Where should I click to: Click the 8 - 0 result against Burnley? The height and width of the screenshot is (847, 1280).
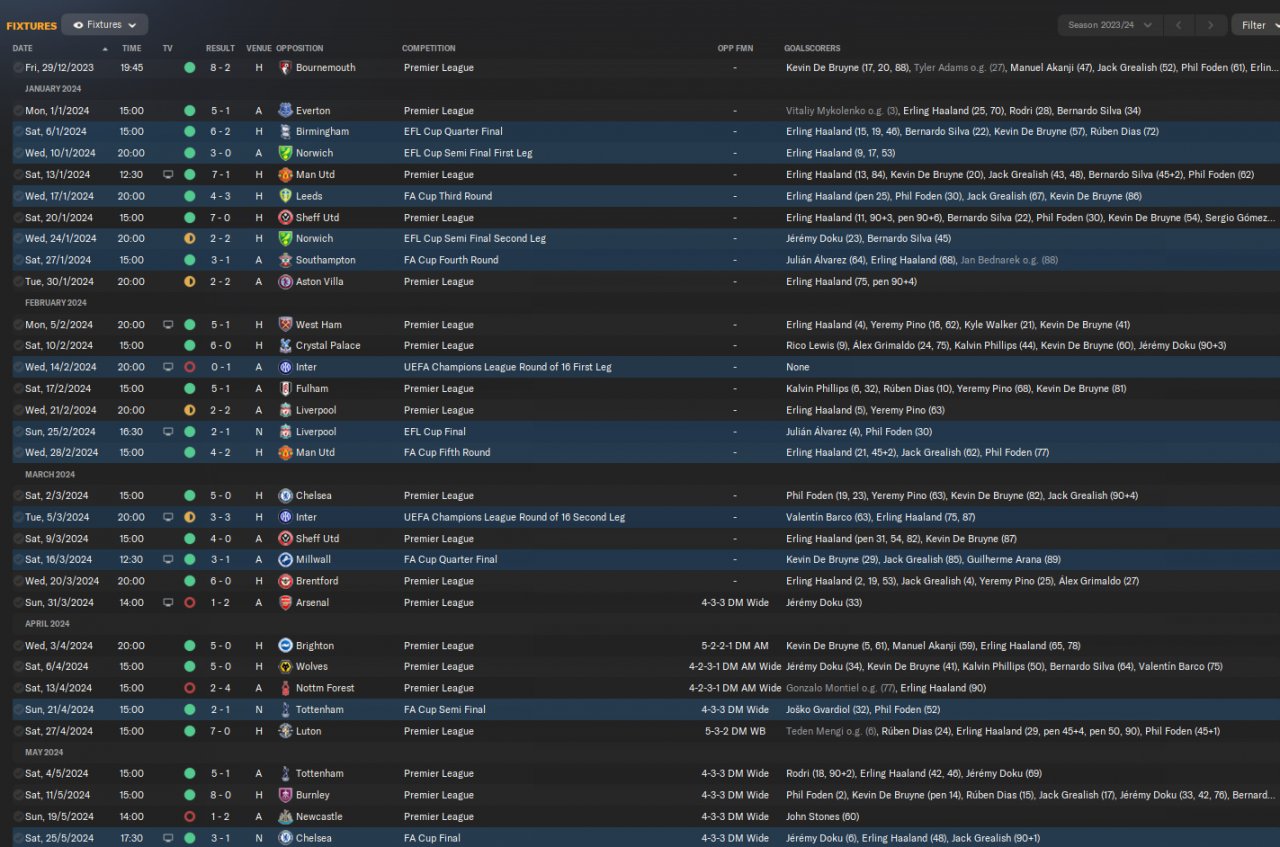point(220,795)
